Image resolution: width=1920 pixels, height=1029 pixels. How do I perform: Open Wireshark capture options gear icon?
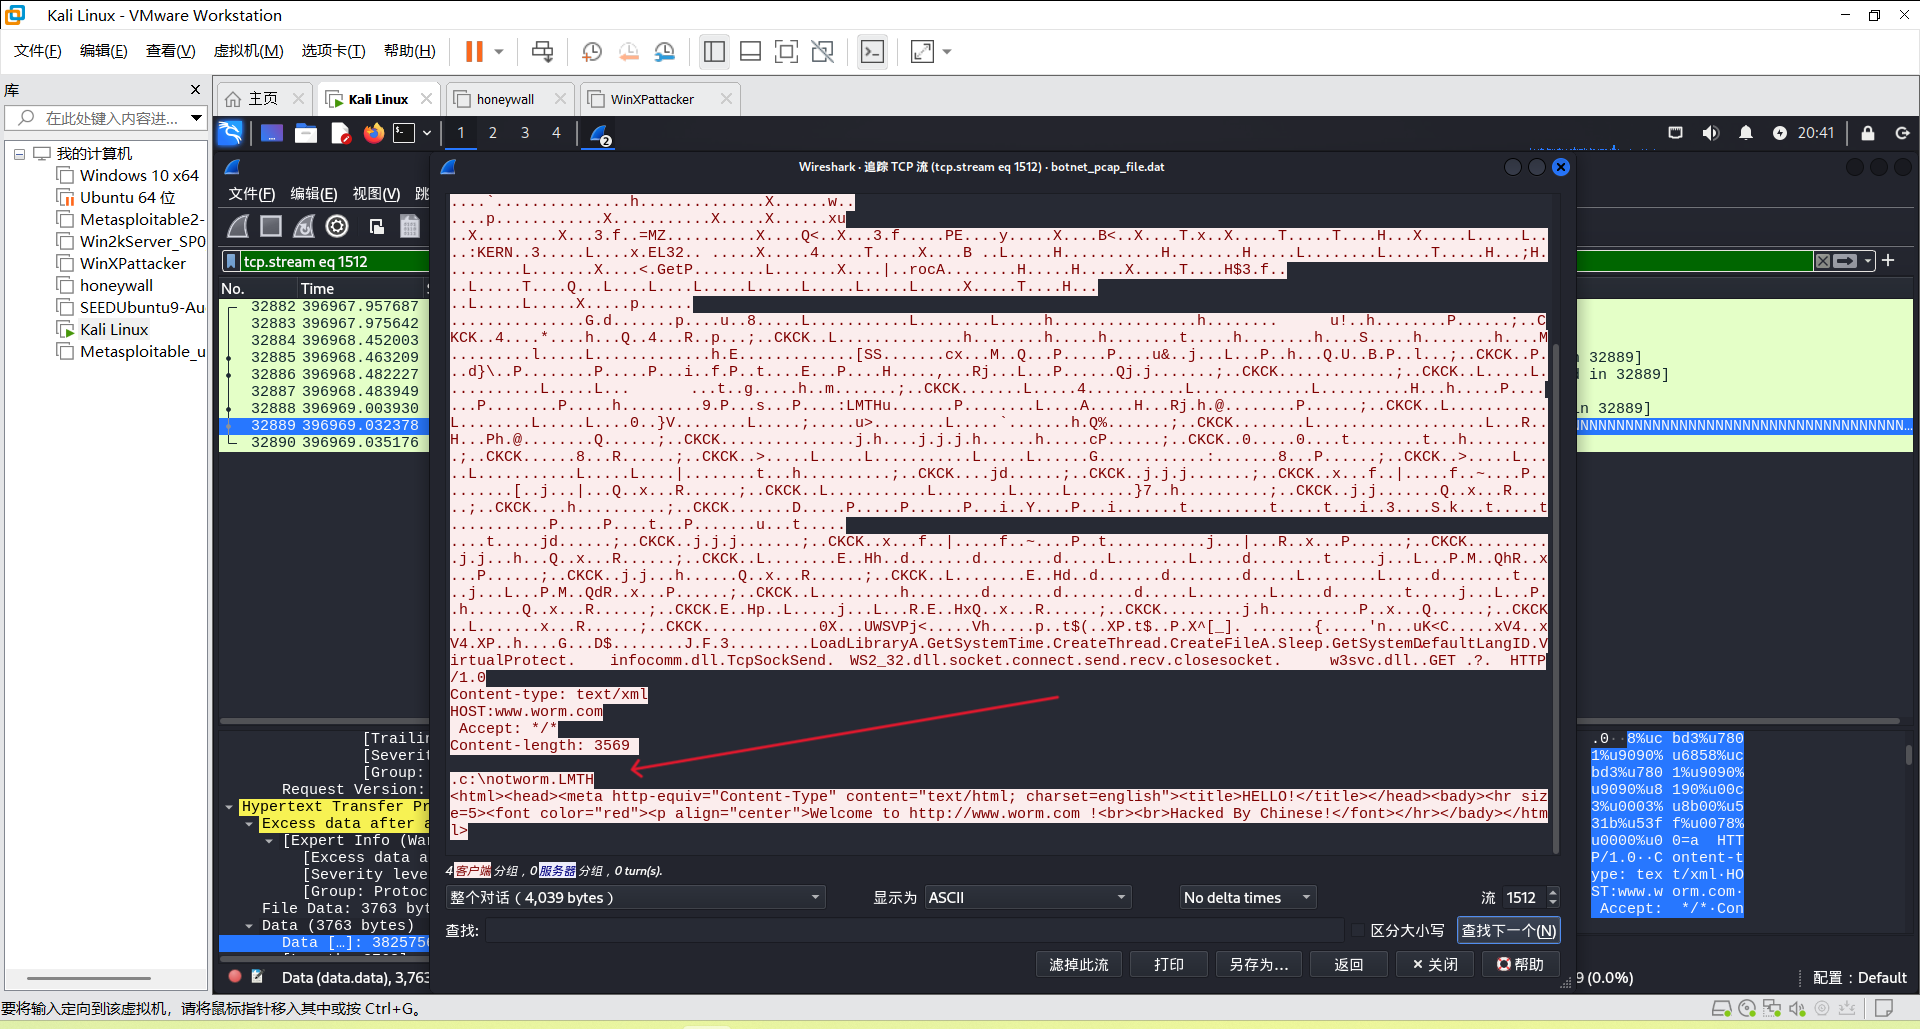(x=338, y=227)
